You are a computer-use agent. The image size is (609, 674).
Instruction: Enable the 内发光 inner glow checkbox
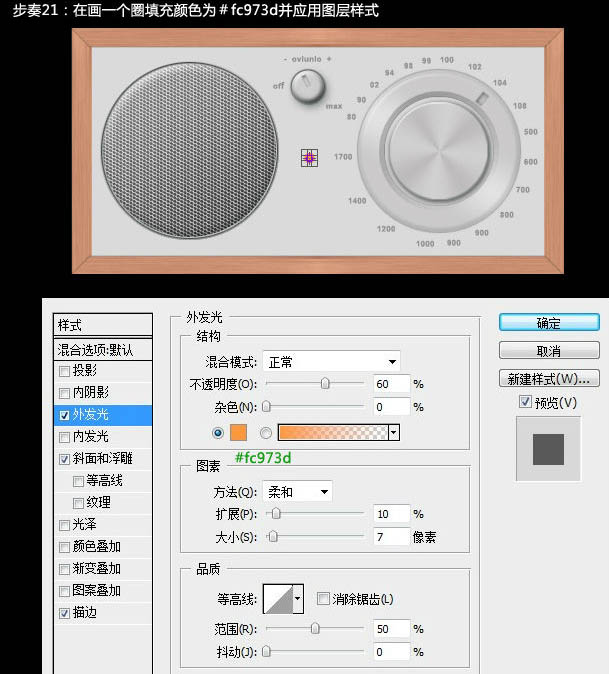coord(64,437)
